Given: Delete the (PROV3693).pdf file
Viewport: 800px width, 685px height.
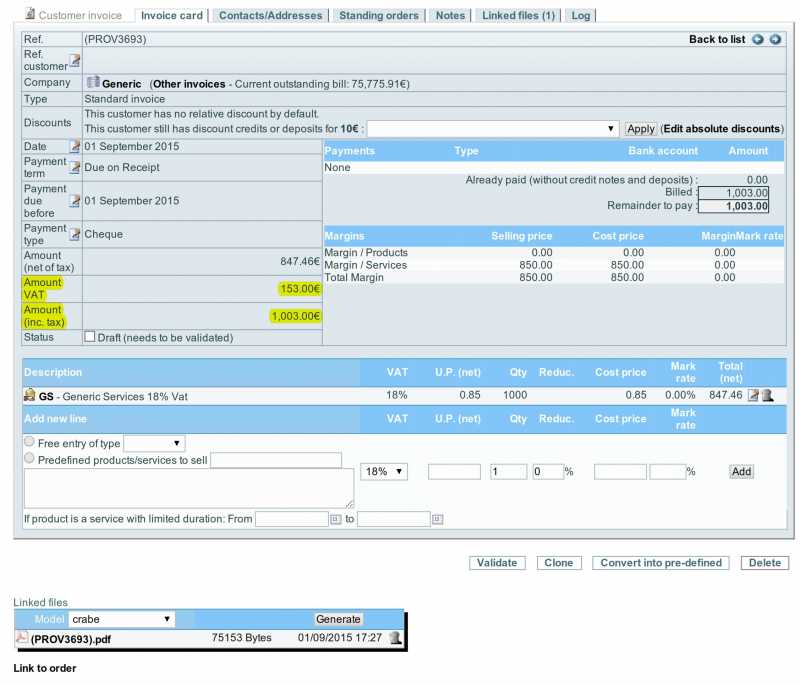Looking at the screenshot, I should [x=395, y=638].
